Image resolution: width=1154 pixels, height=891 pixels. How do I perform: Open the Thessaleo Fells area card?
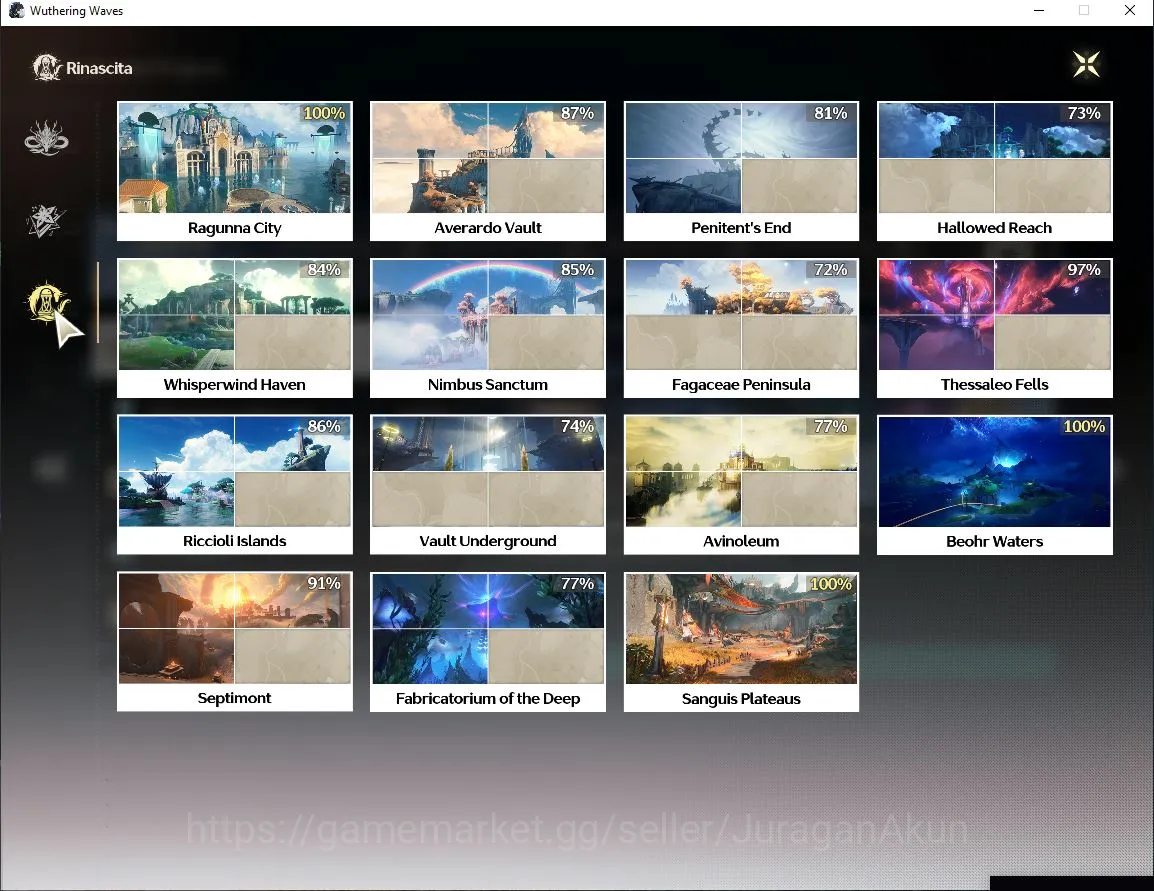tap(995, 327)
